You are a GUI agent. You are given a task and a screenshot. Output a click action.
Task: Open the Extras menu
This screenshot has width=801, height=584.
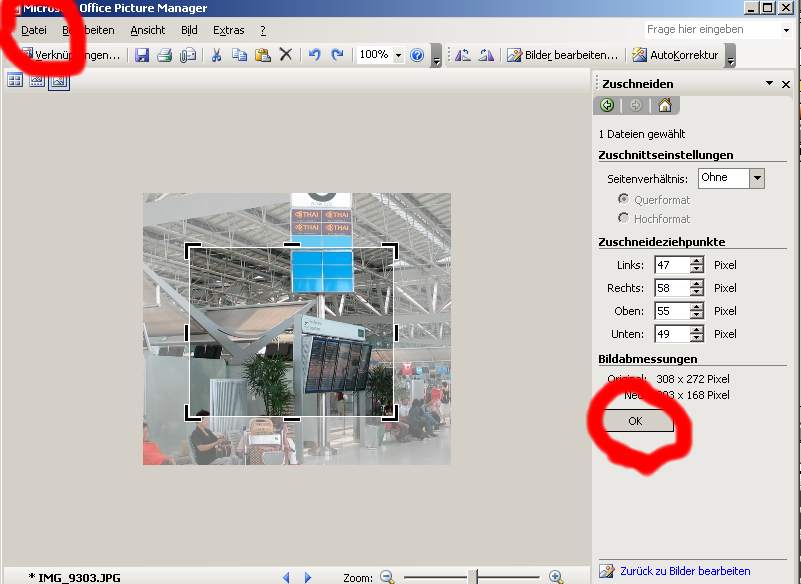[x=228, y=30]
